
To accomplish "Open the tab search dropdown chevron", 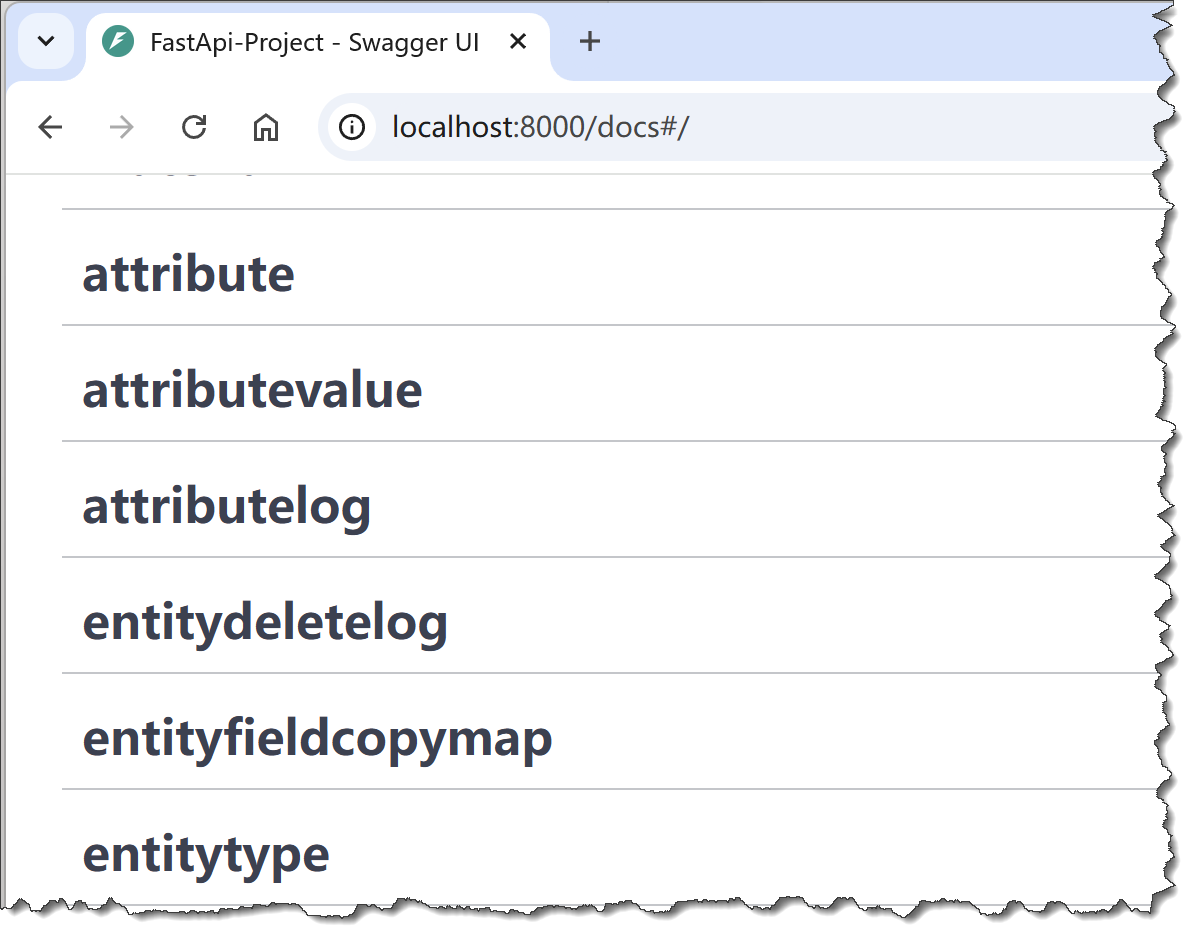I will click(46, 41).
